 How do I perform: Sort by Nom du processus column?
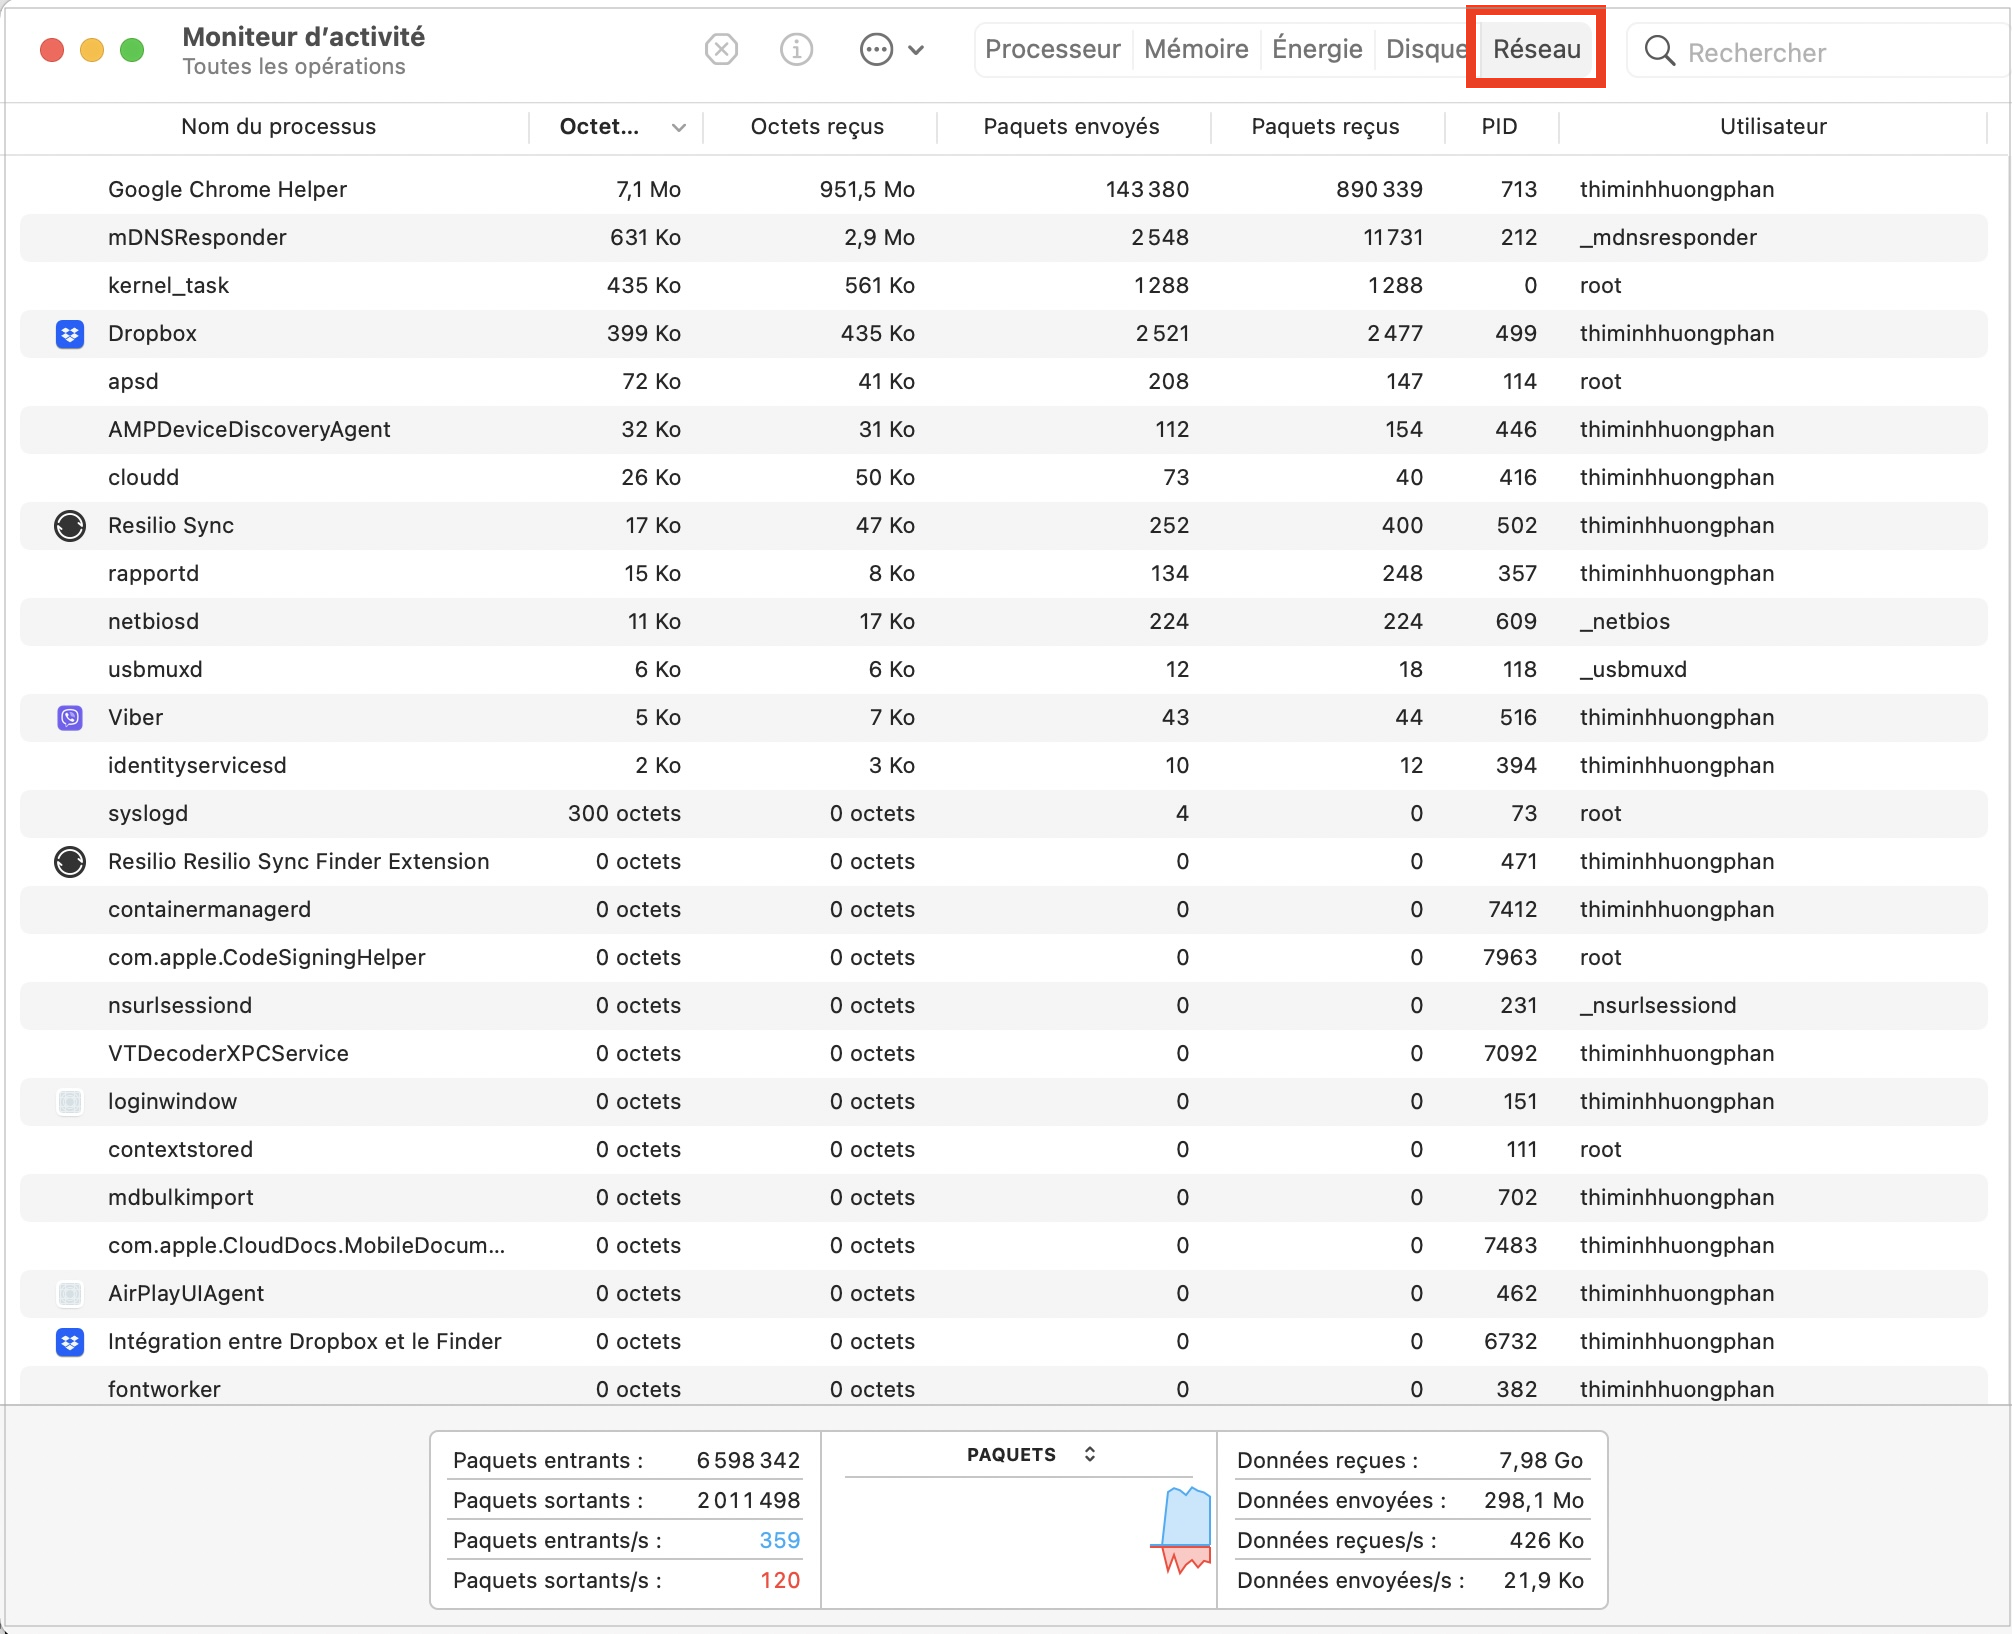click(279, 127)
